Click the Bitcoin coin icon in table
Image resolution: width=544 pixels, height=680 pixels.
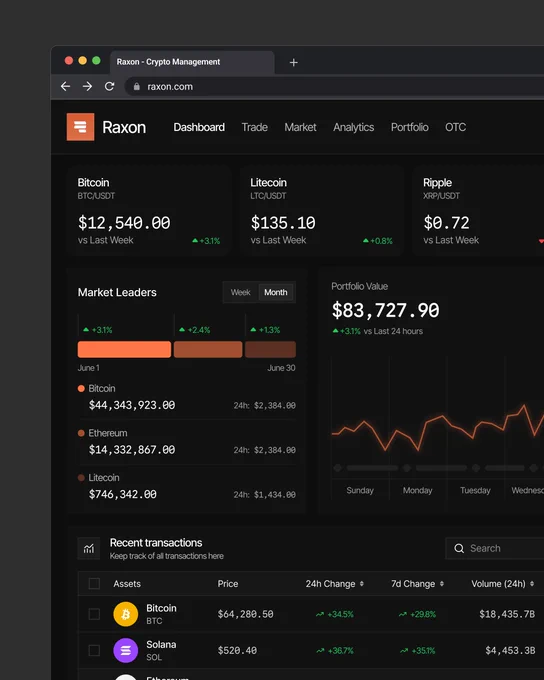click(126, 614)
